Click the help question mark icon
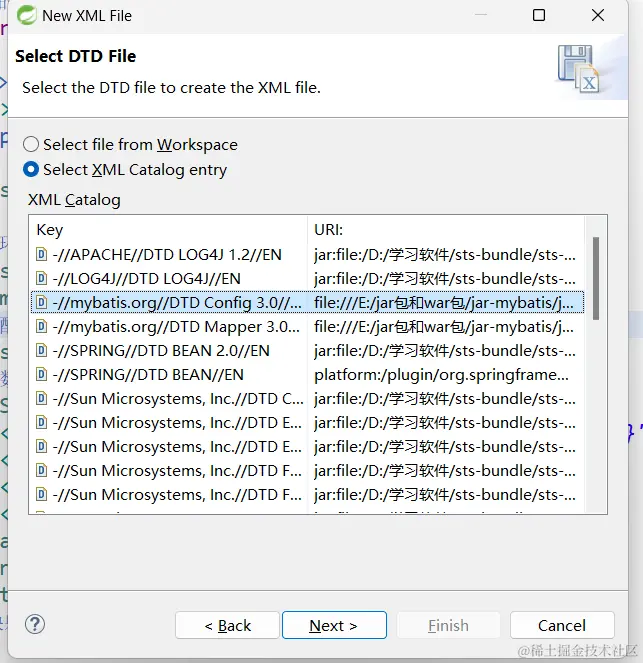 pyautogui.click(x=35, y=625)
